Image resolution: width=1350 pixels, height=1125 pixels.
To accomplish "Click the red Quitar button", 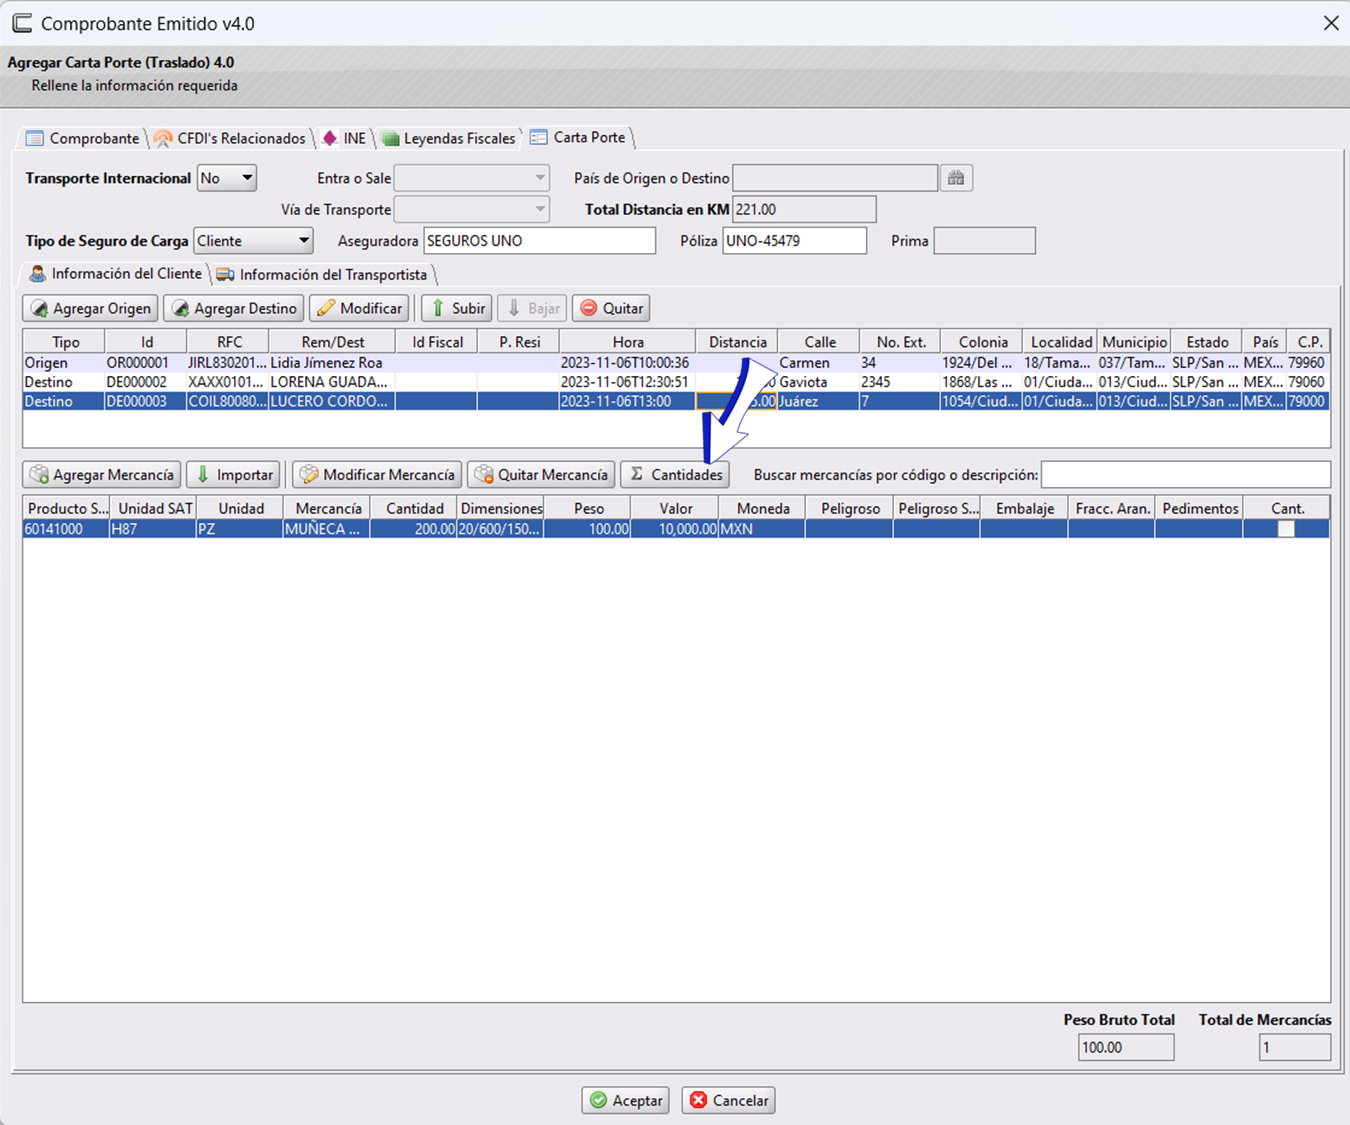I will [x=611, y=308].
